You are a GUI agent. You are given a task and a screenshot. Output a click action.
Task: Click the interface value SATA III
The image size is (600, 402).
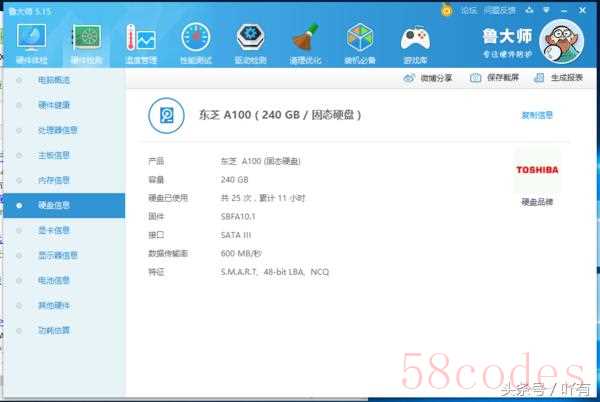(x=236, y=235)
